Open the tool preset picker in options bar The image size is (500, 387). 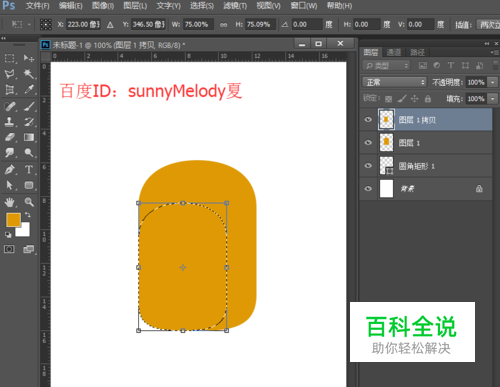click(x=20, y=24)
